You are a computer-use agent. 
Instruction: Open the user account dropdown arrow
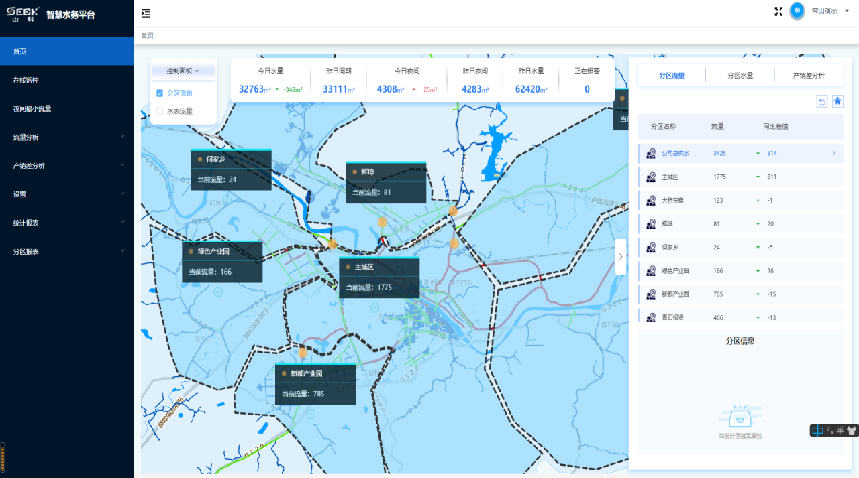point(847,11)
